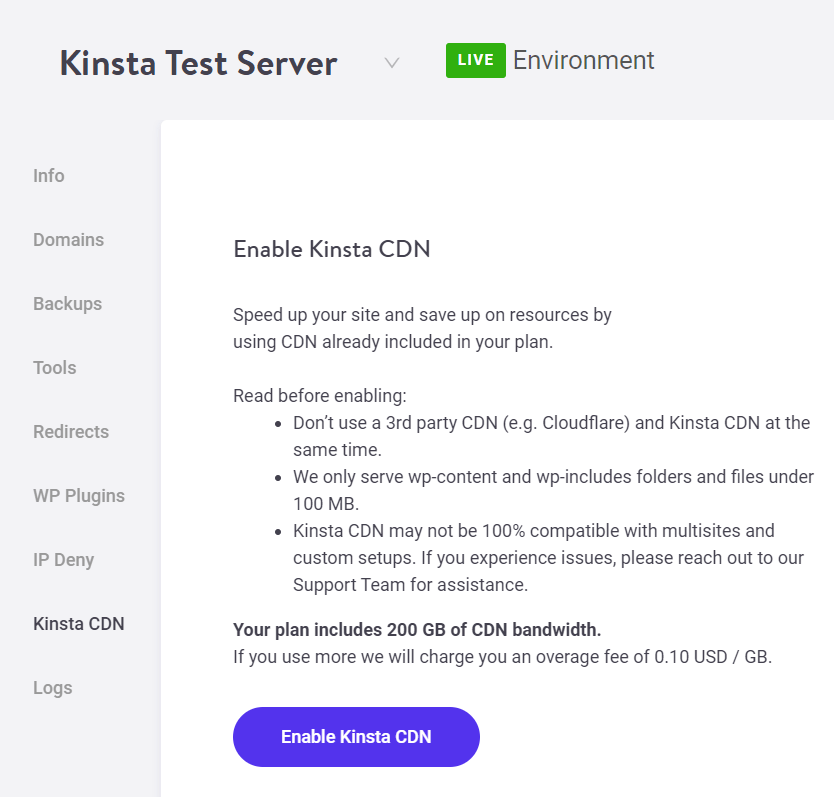Click the Enable Kinsta CDN button
The height and width of the screenshot is (797, 834).
pos(356,737)
